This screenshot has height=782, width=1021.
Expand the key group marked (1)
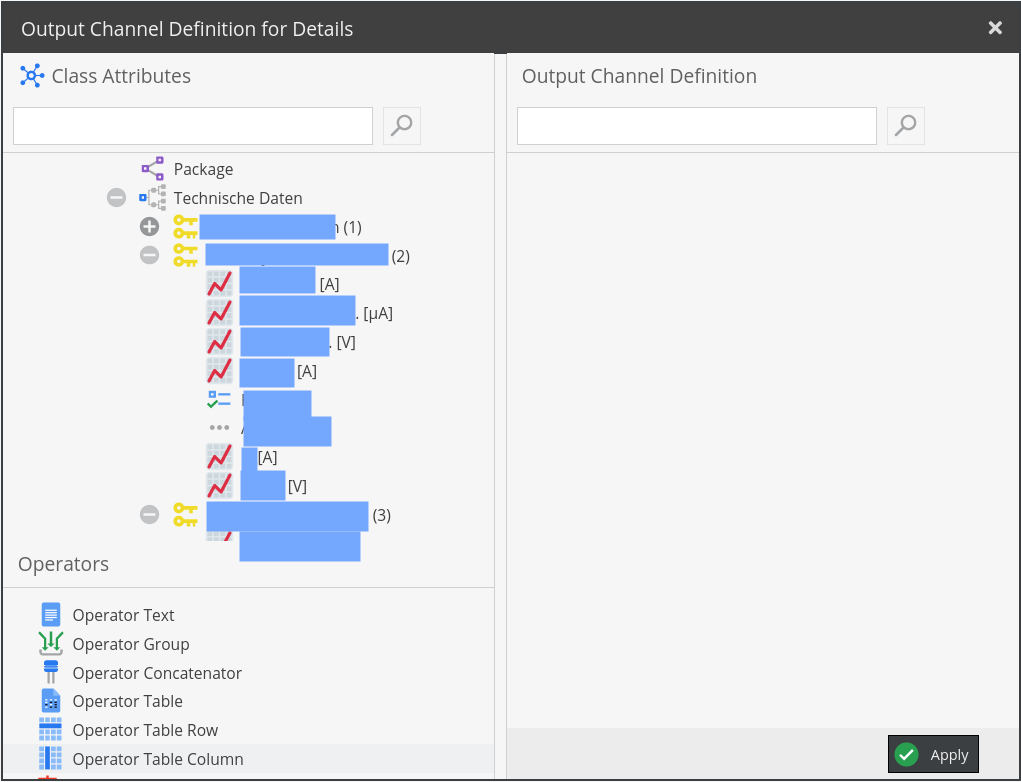click(149, 227)
